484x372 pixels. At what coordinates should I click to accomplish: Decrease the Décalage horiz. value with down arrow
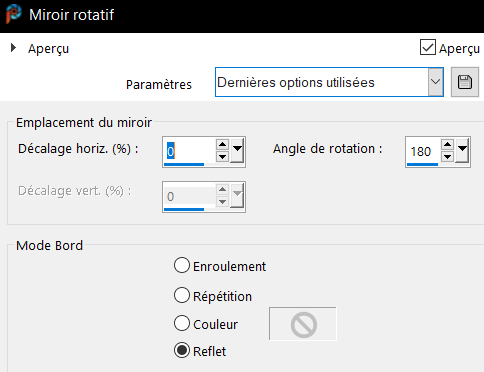pos(222,156)
